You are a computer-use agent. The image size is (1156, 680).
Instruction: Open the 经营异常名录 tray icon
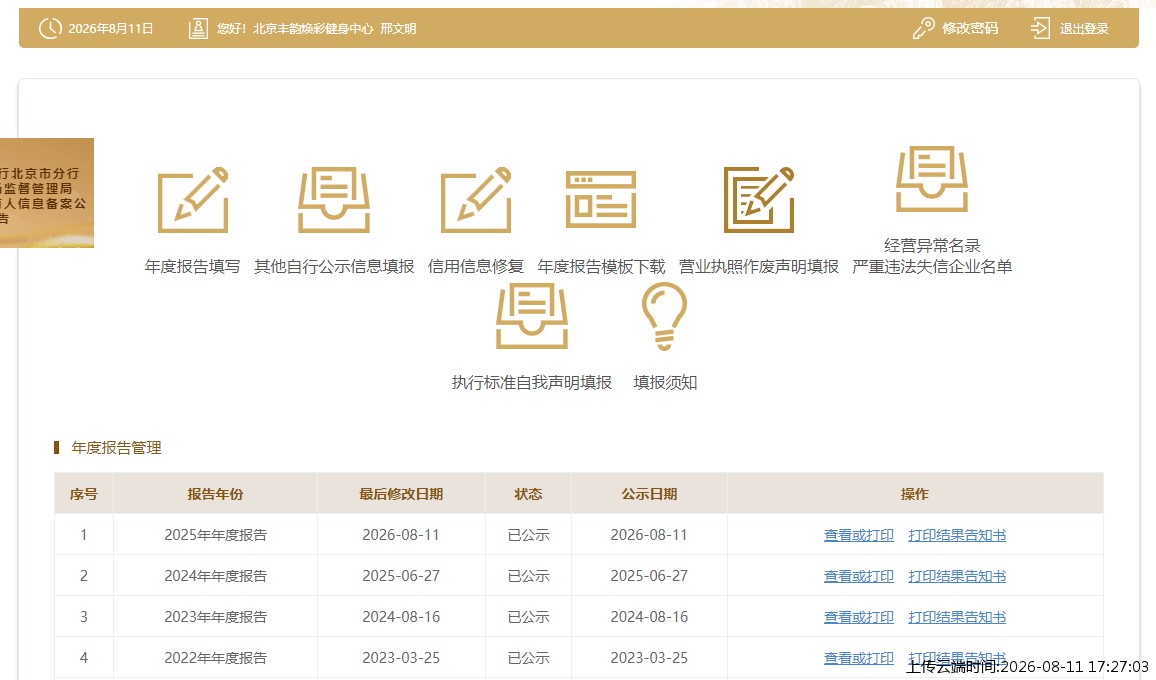tap(932, 179)
